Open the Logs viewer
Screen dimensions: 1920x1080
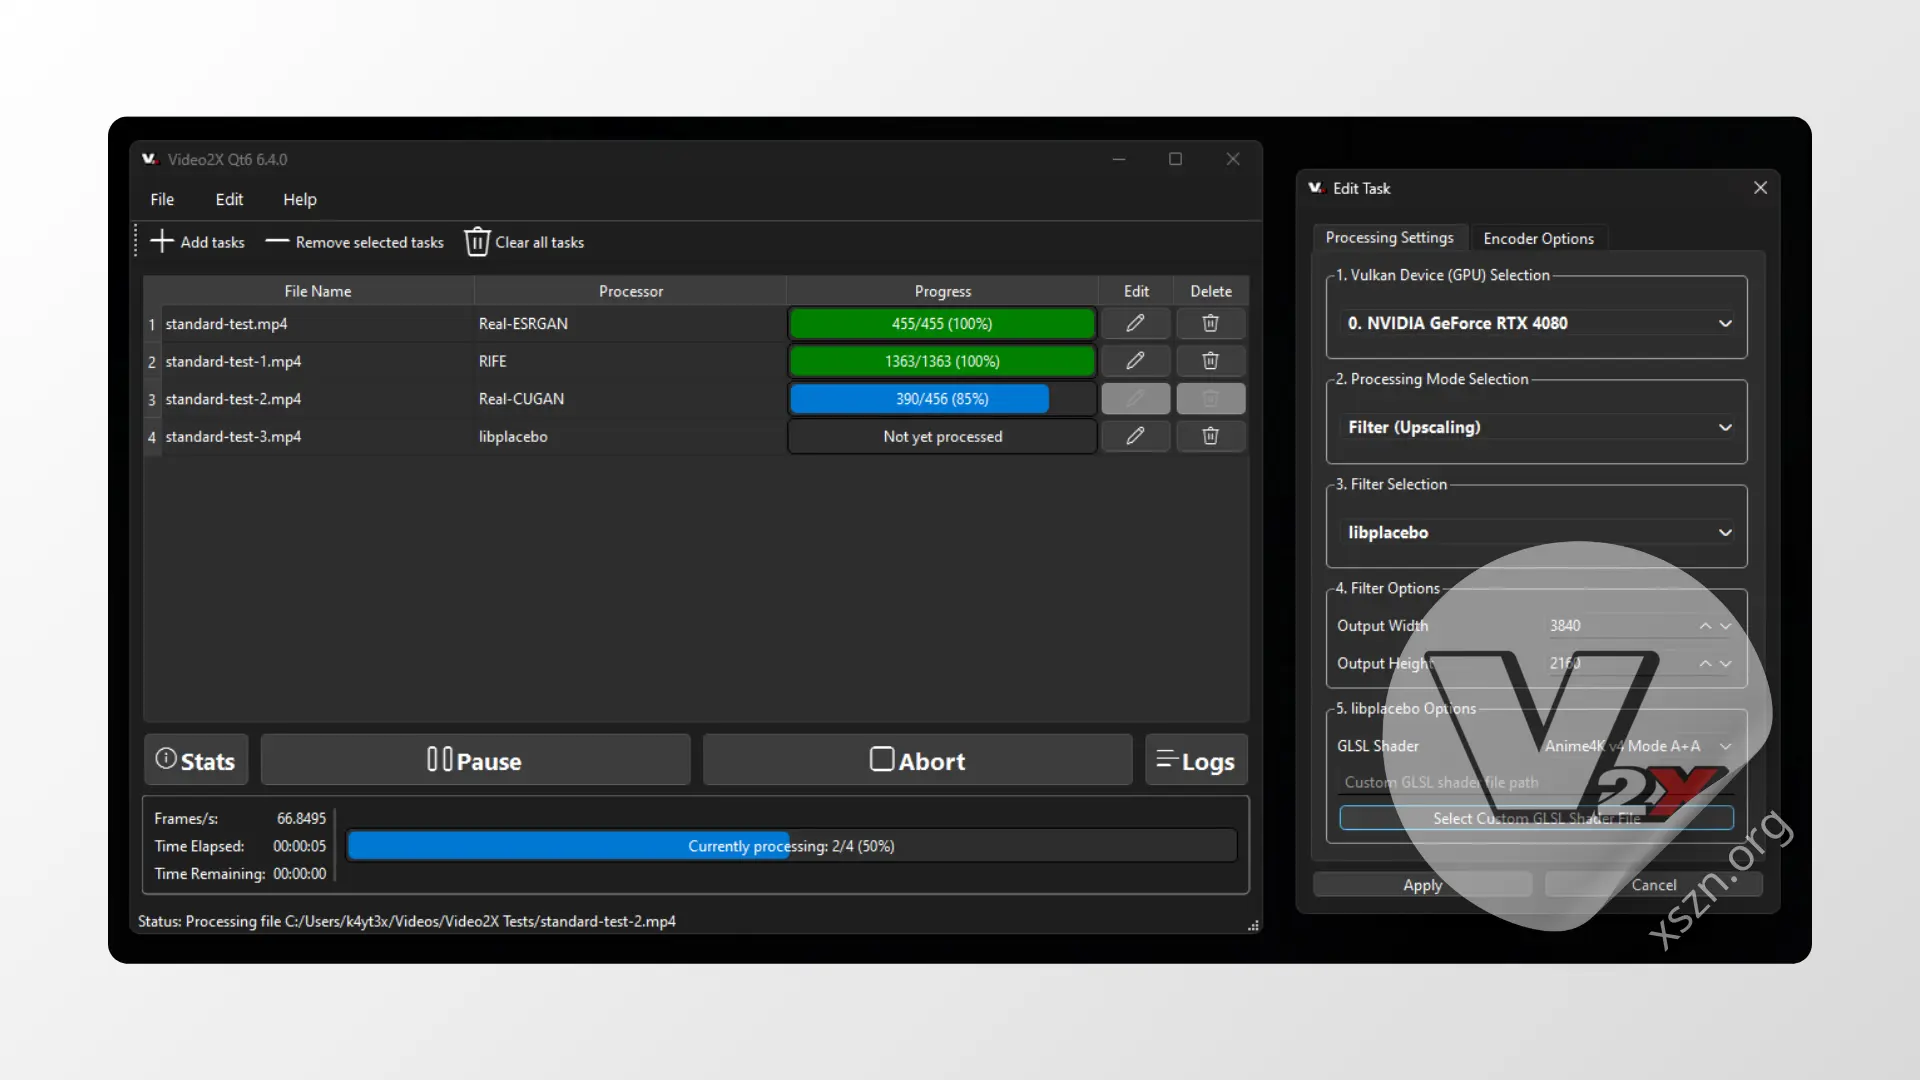pyautogui.click(x=1196, y=760)
